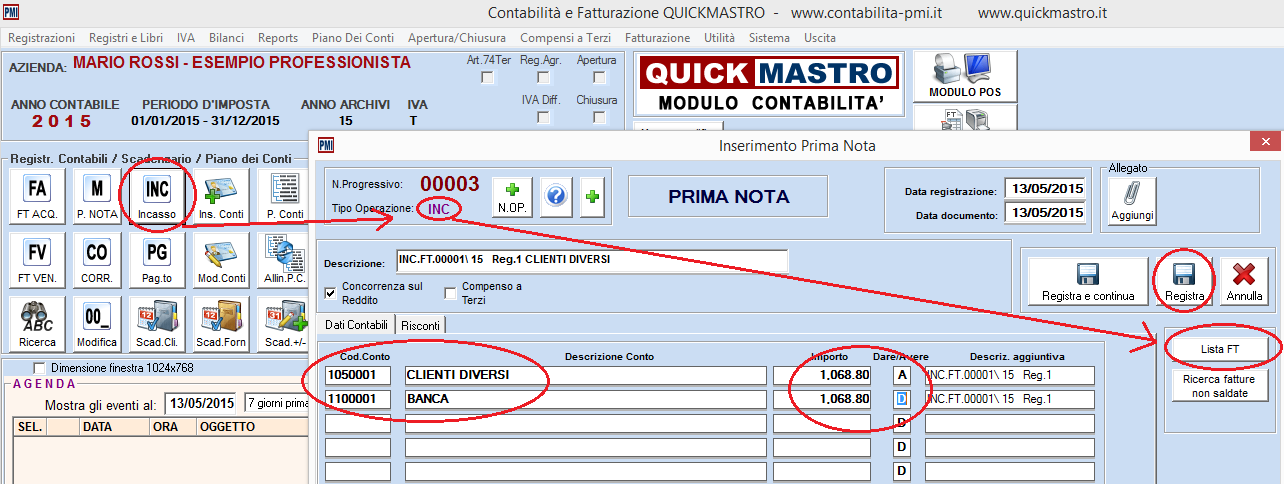Click the Mostra gli eventi al date field
The height and width of the screenshot is (484, 1284).
pos(200,403)
